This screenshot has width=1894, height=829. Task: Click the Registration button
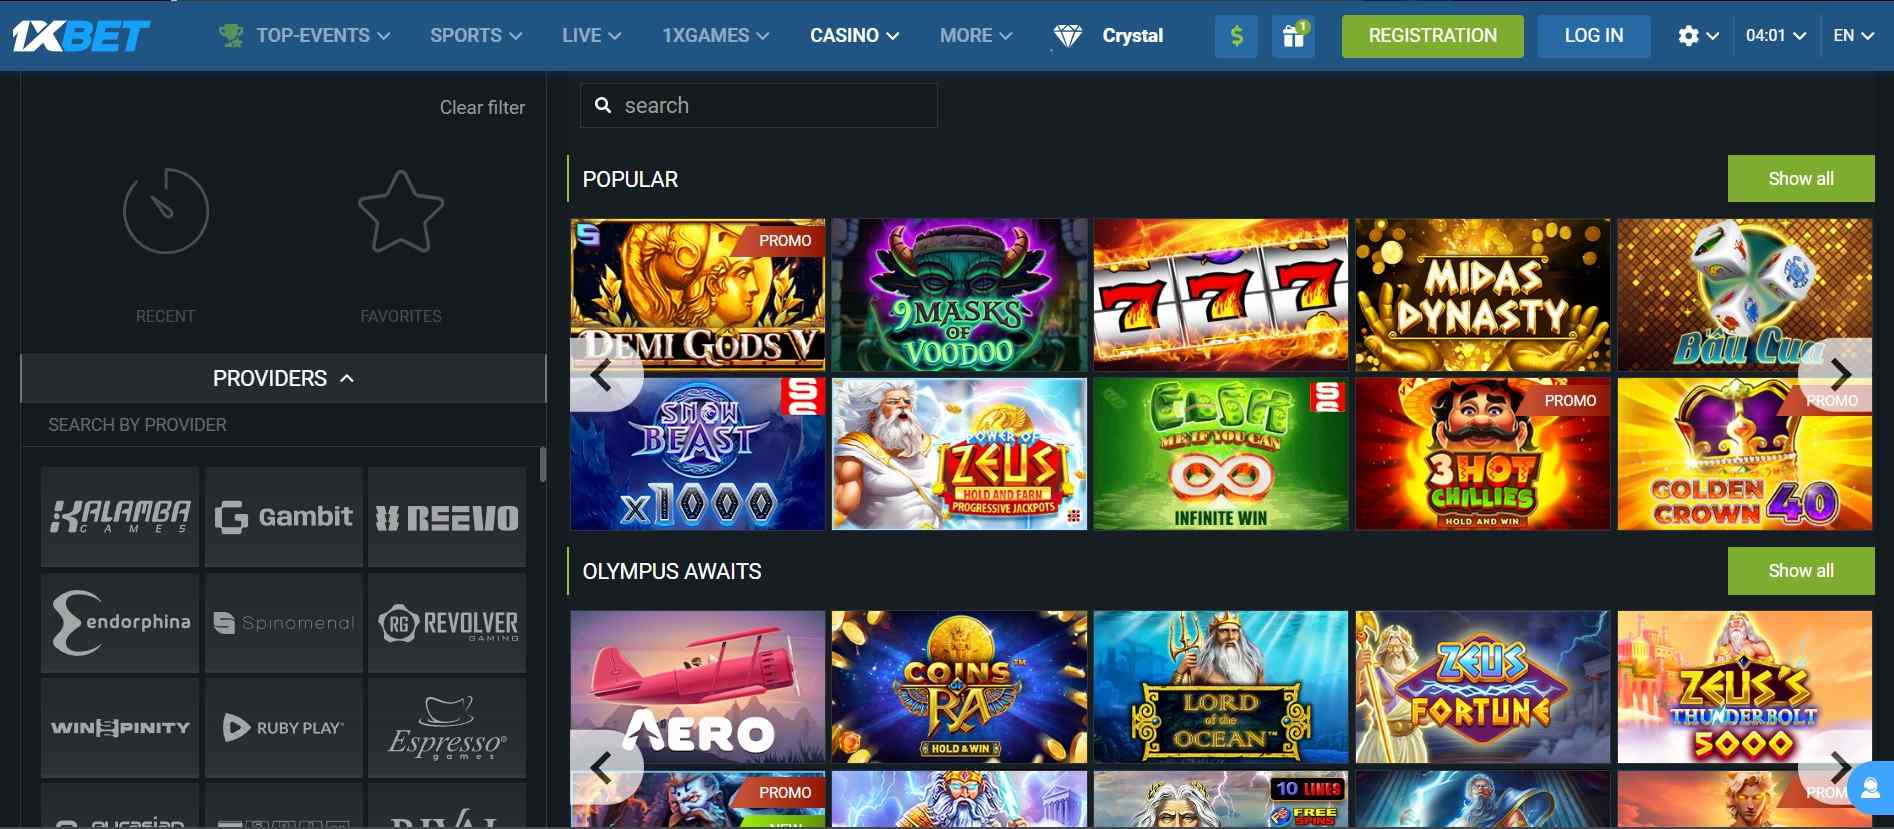(x=1432, y=36)
